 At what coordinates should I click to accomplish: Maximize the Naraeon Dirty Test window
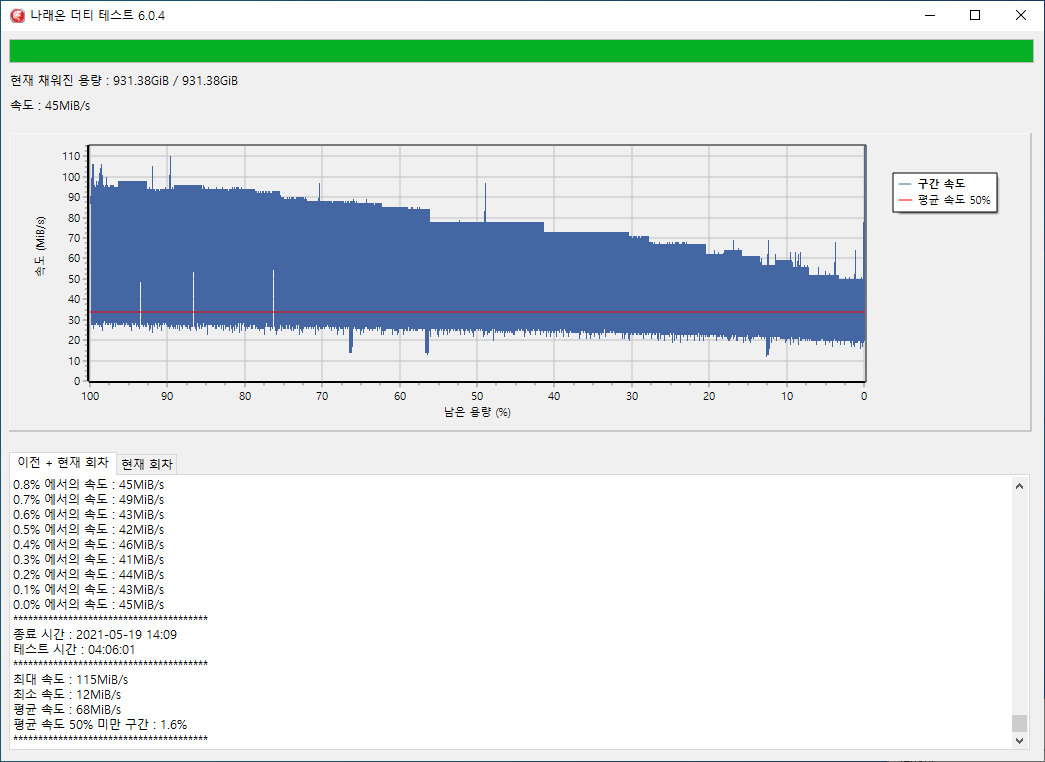tap(975, 15)
